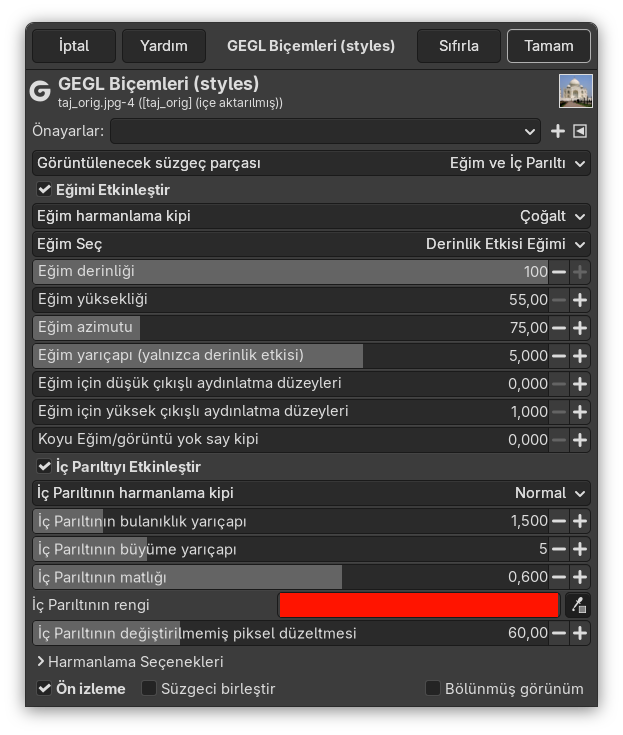Open Görüntülenecek süzgeç parçası dropdown
The image size is (623, 735).
[311, 163]
